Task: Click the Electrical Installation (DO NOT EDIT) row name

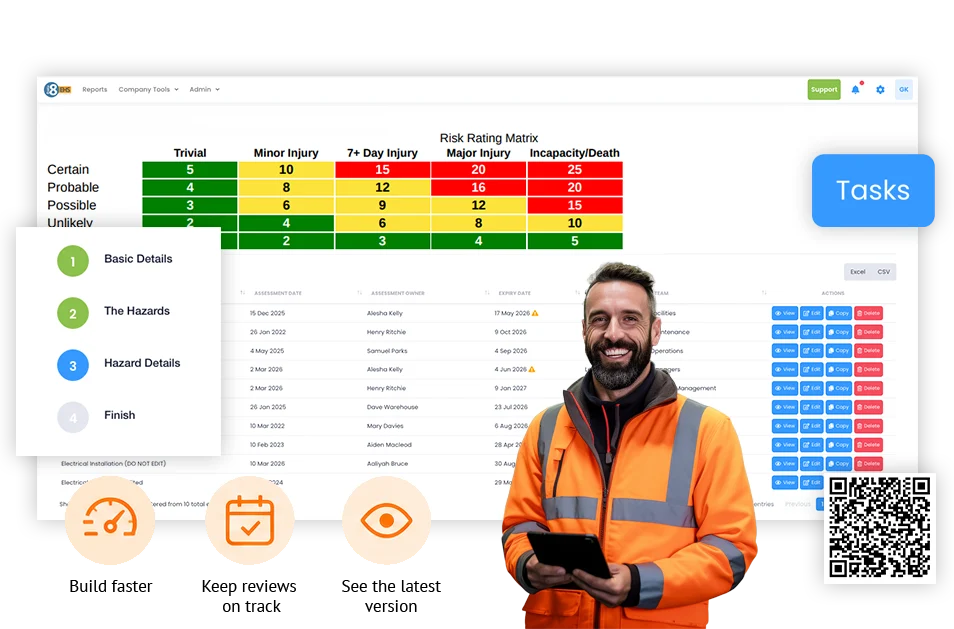Action: 113,464
